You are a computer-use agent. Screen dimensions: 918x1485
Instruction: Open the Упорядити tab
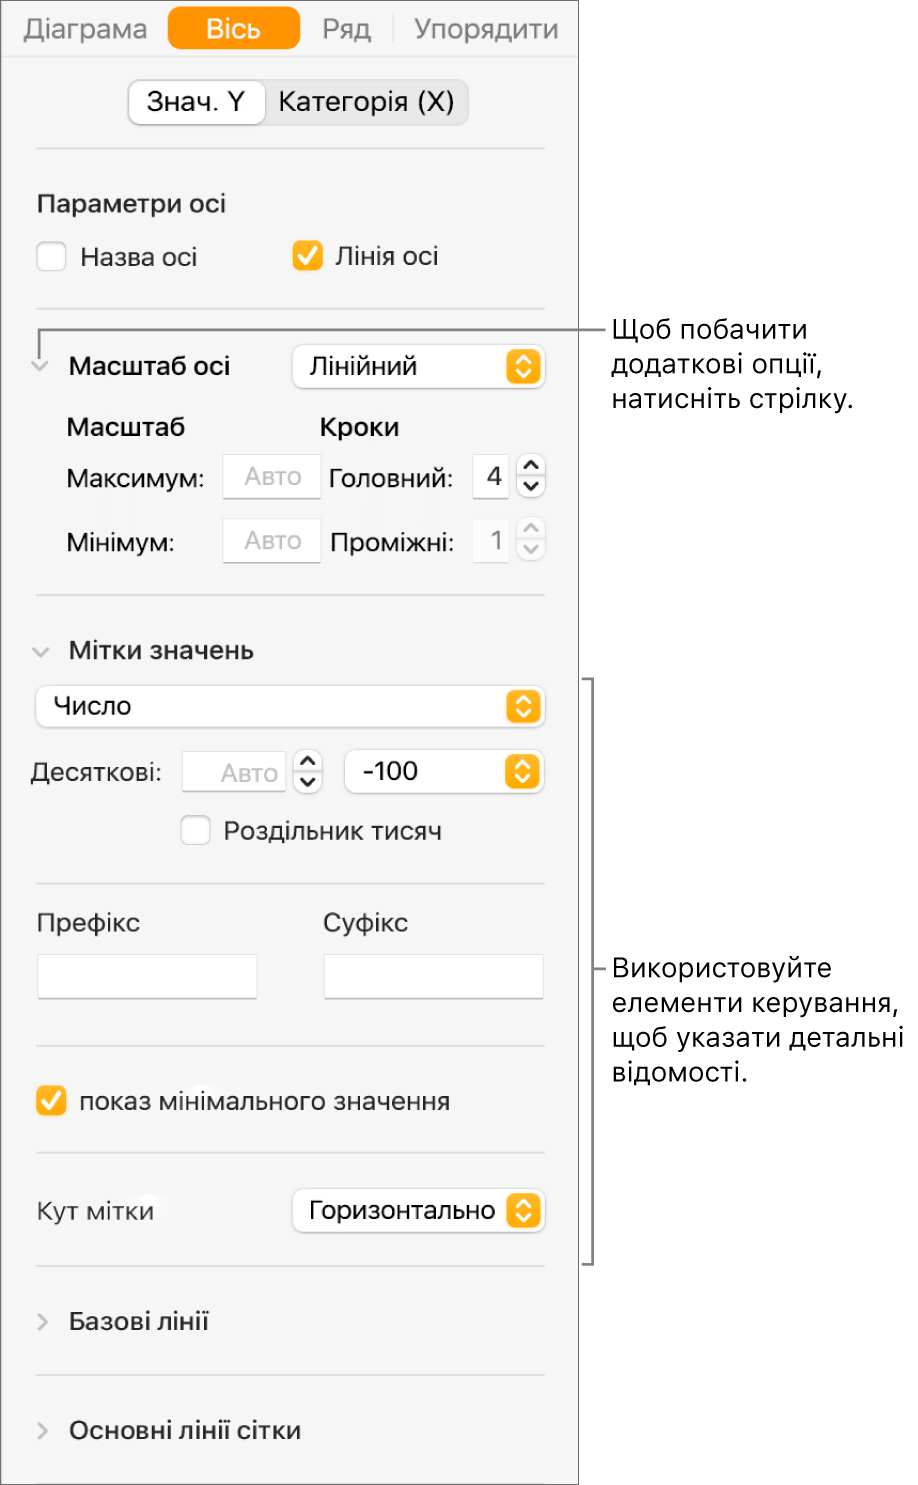[x=486, y=29]
